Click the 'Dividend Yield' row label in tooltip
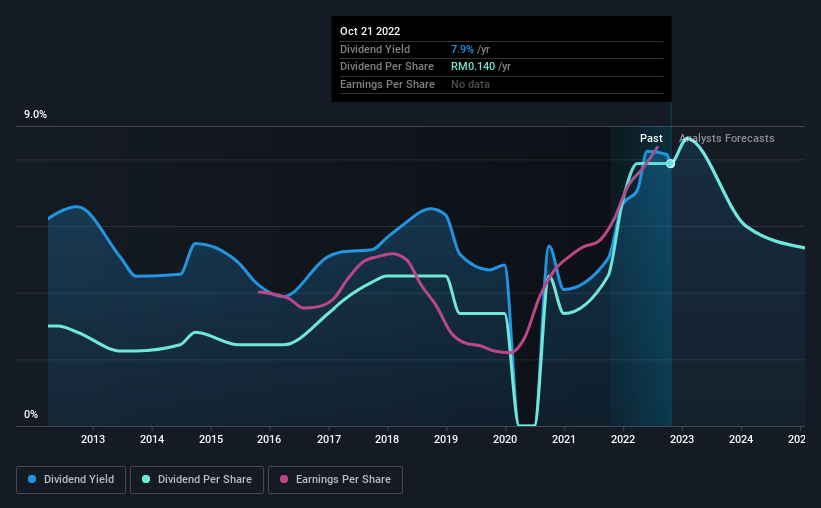The image size is (821, 508). [375, 49]
